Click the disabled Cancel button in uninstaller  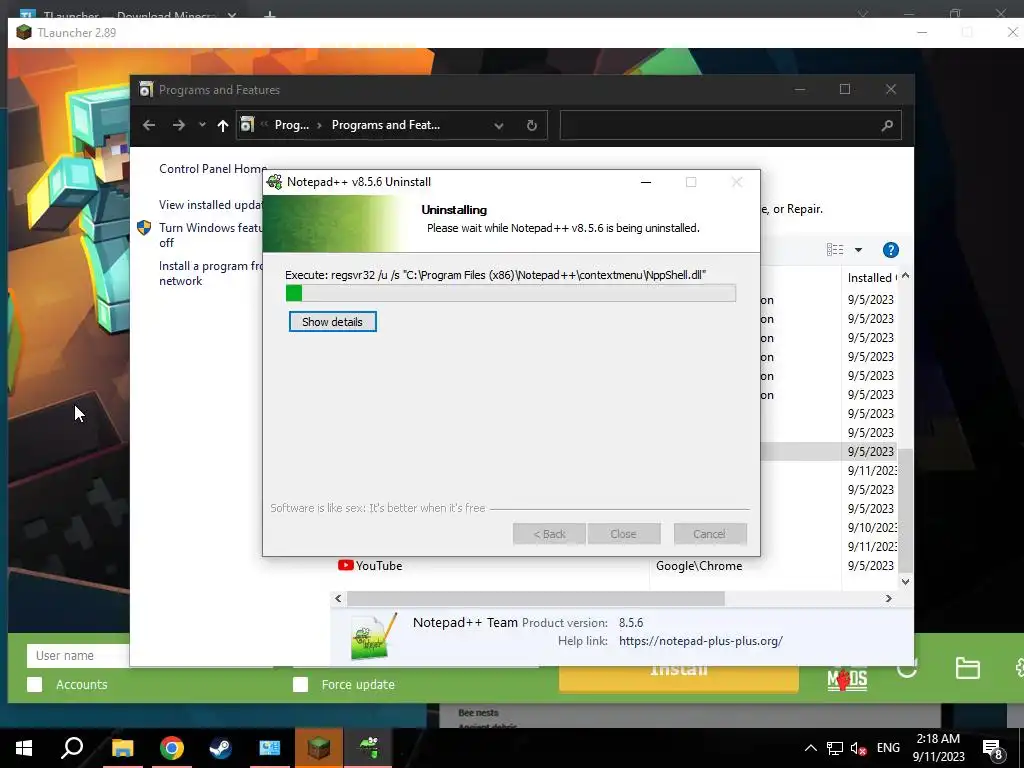(709, 534)
